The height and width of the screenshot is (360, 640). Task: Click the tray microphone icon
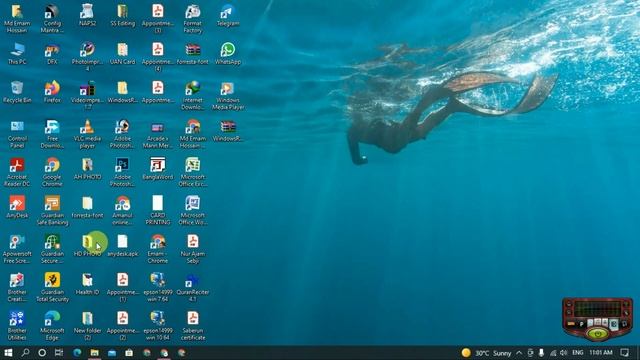(x=541, y=353)
